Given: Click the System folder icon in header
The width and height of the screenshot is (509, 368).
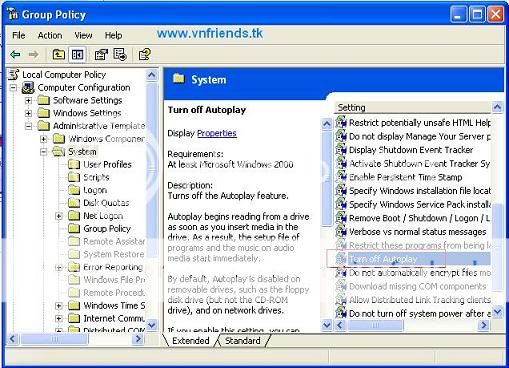Looking at the screenshot, I should tap(179, 79).
